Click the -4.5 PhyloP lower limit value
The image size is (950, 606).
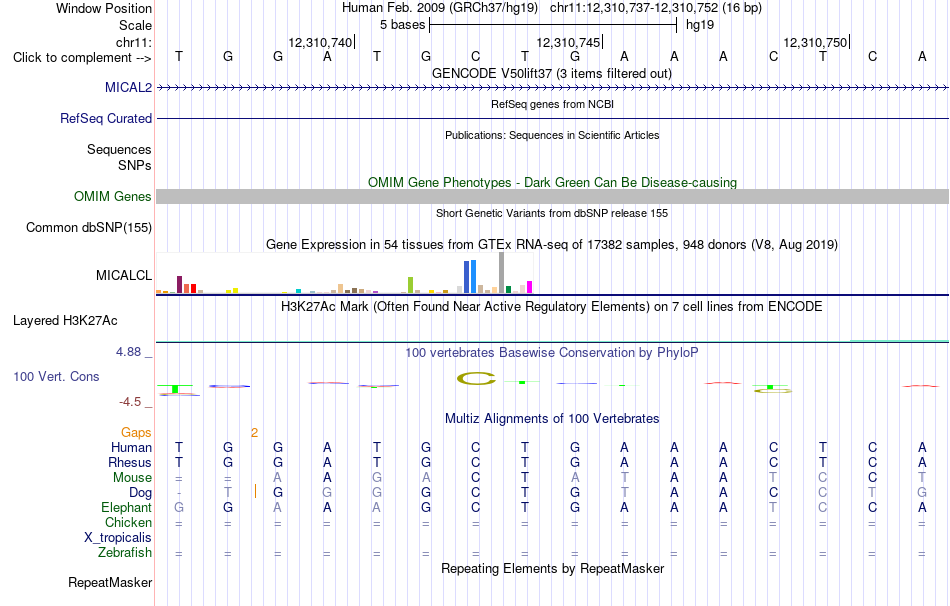pyautogui.click(x=130, y=402)
